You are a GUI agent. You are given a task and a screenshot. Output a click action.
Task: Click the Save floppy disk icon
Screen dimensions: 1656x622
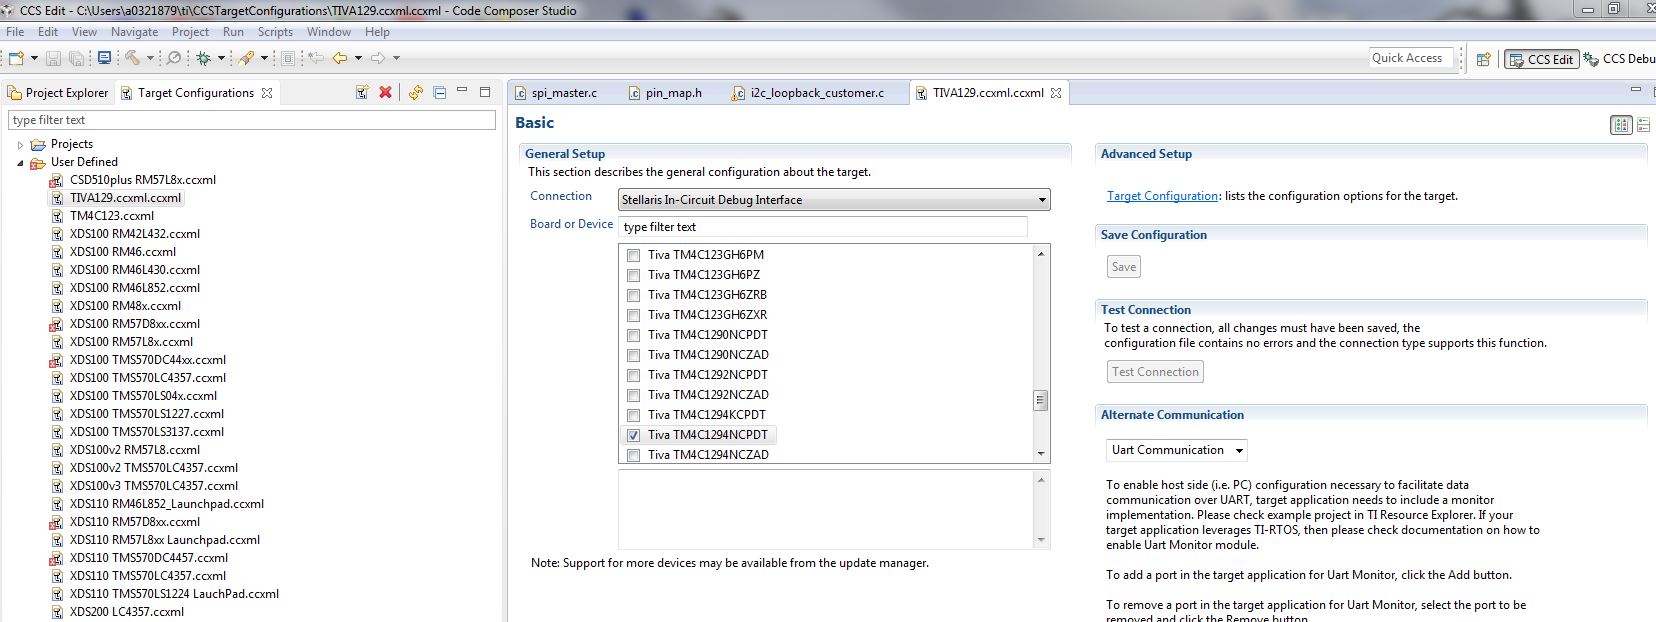53,58
